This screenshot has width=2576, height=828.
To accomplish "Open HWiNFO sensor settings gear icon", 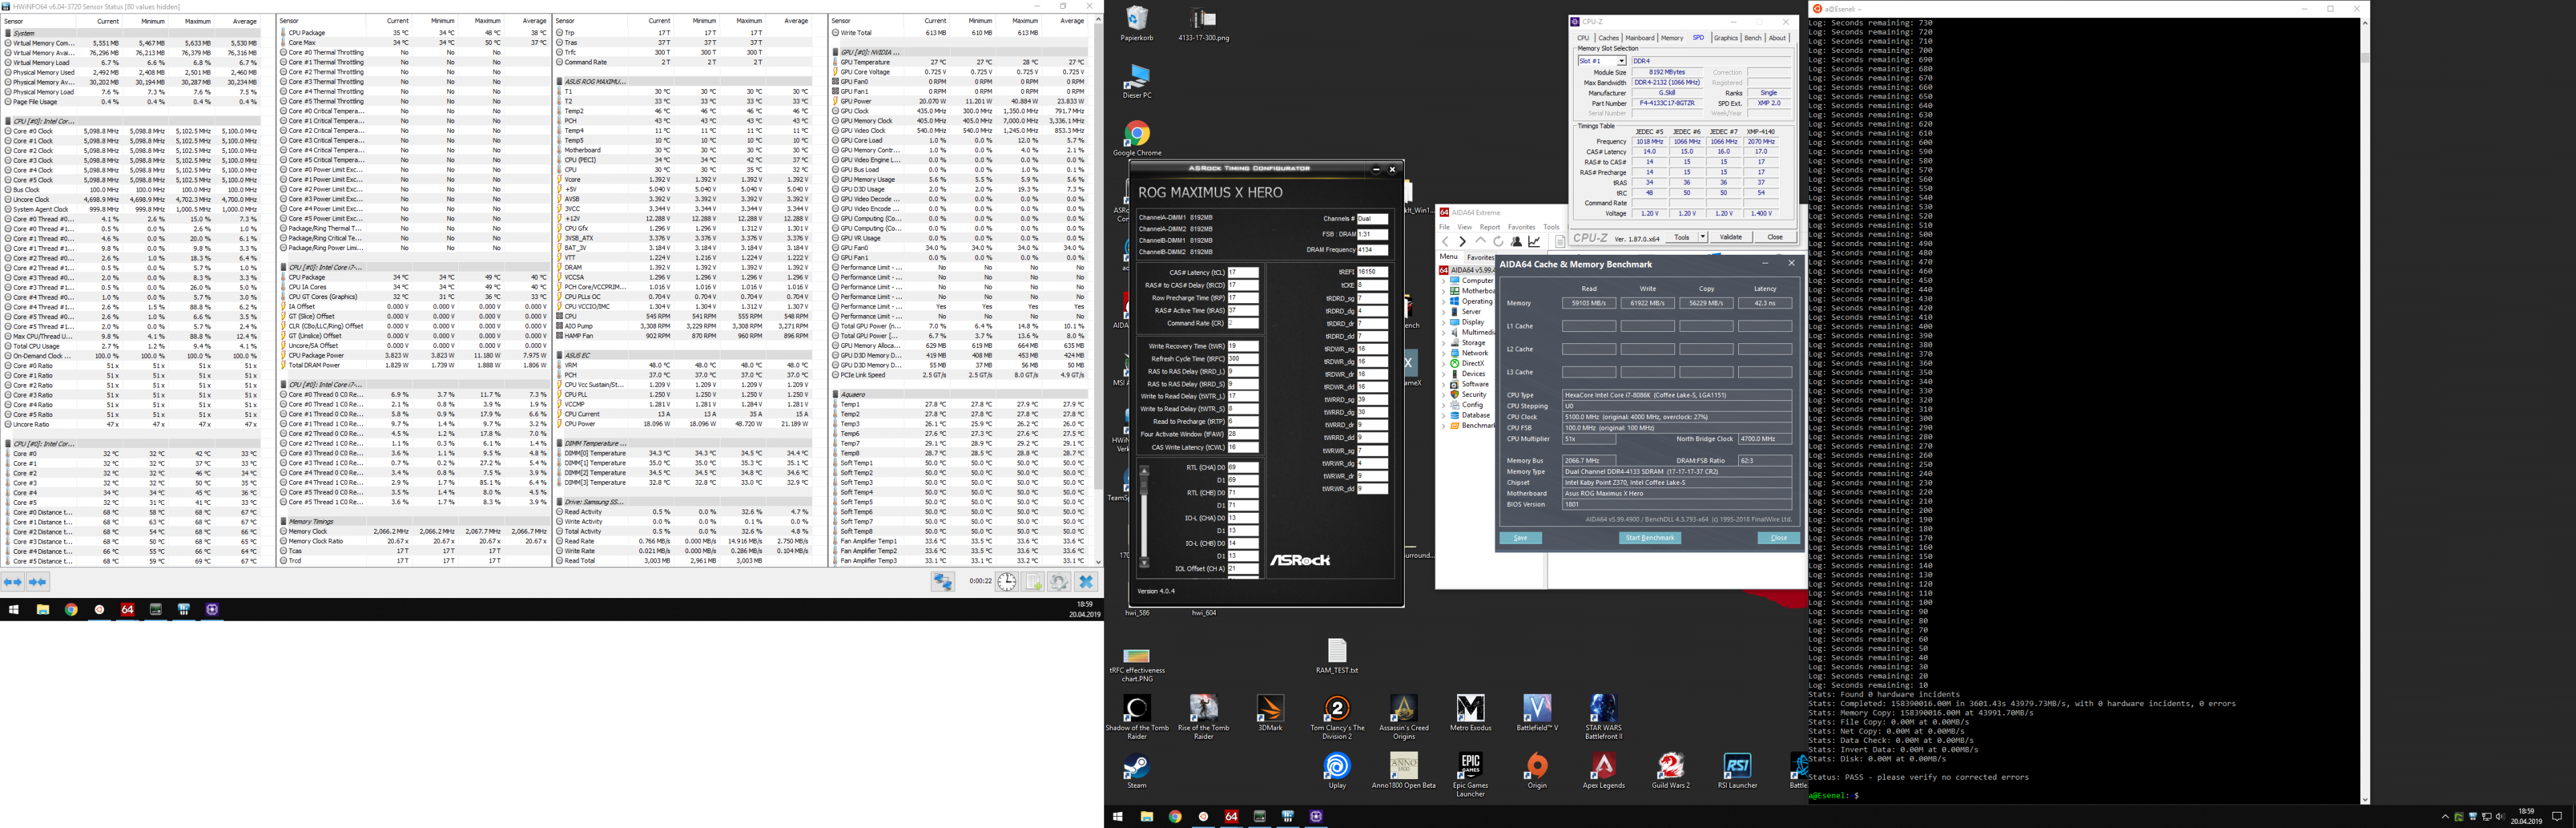I will pyautogui.click(x=1060, y=582).
